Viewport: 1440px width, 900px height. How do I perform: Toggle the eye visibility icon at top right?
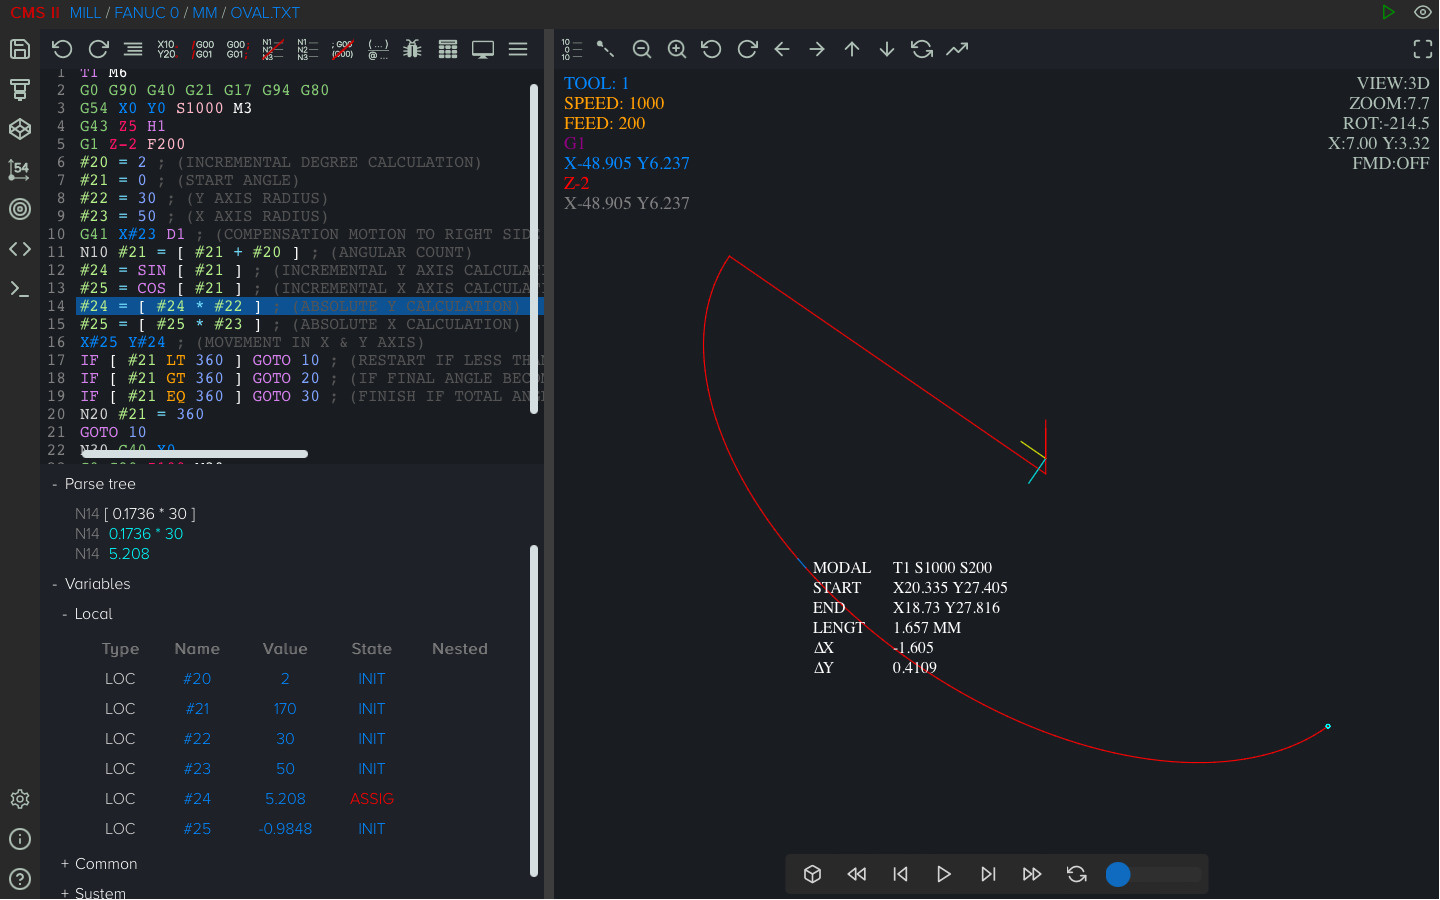1423,12
